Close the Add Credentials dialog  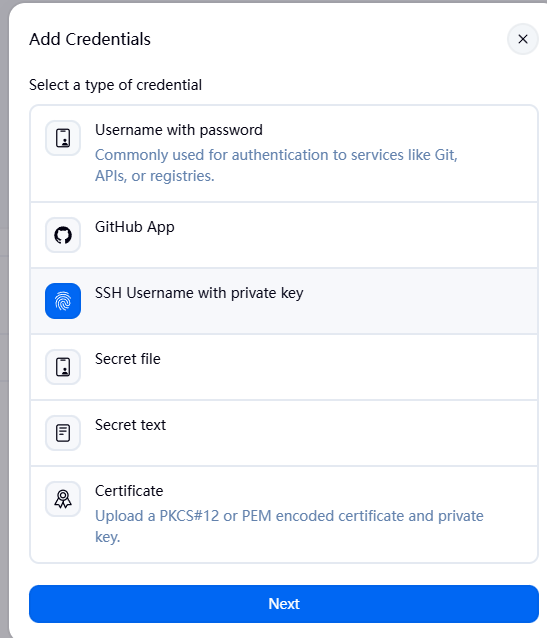click(x=523, y=39)
